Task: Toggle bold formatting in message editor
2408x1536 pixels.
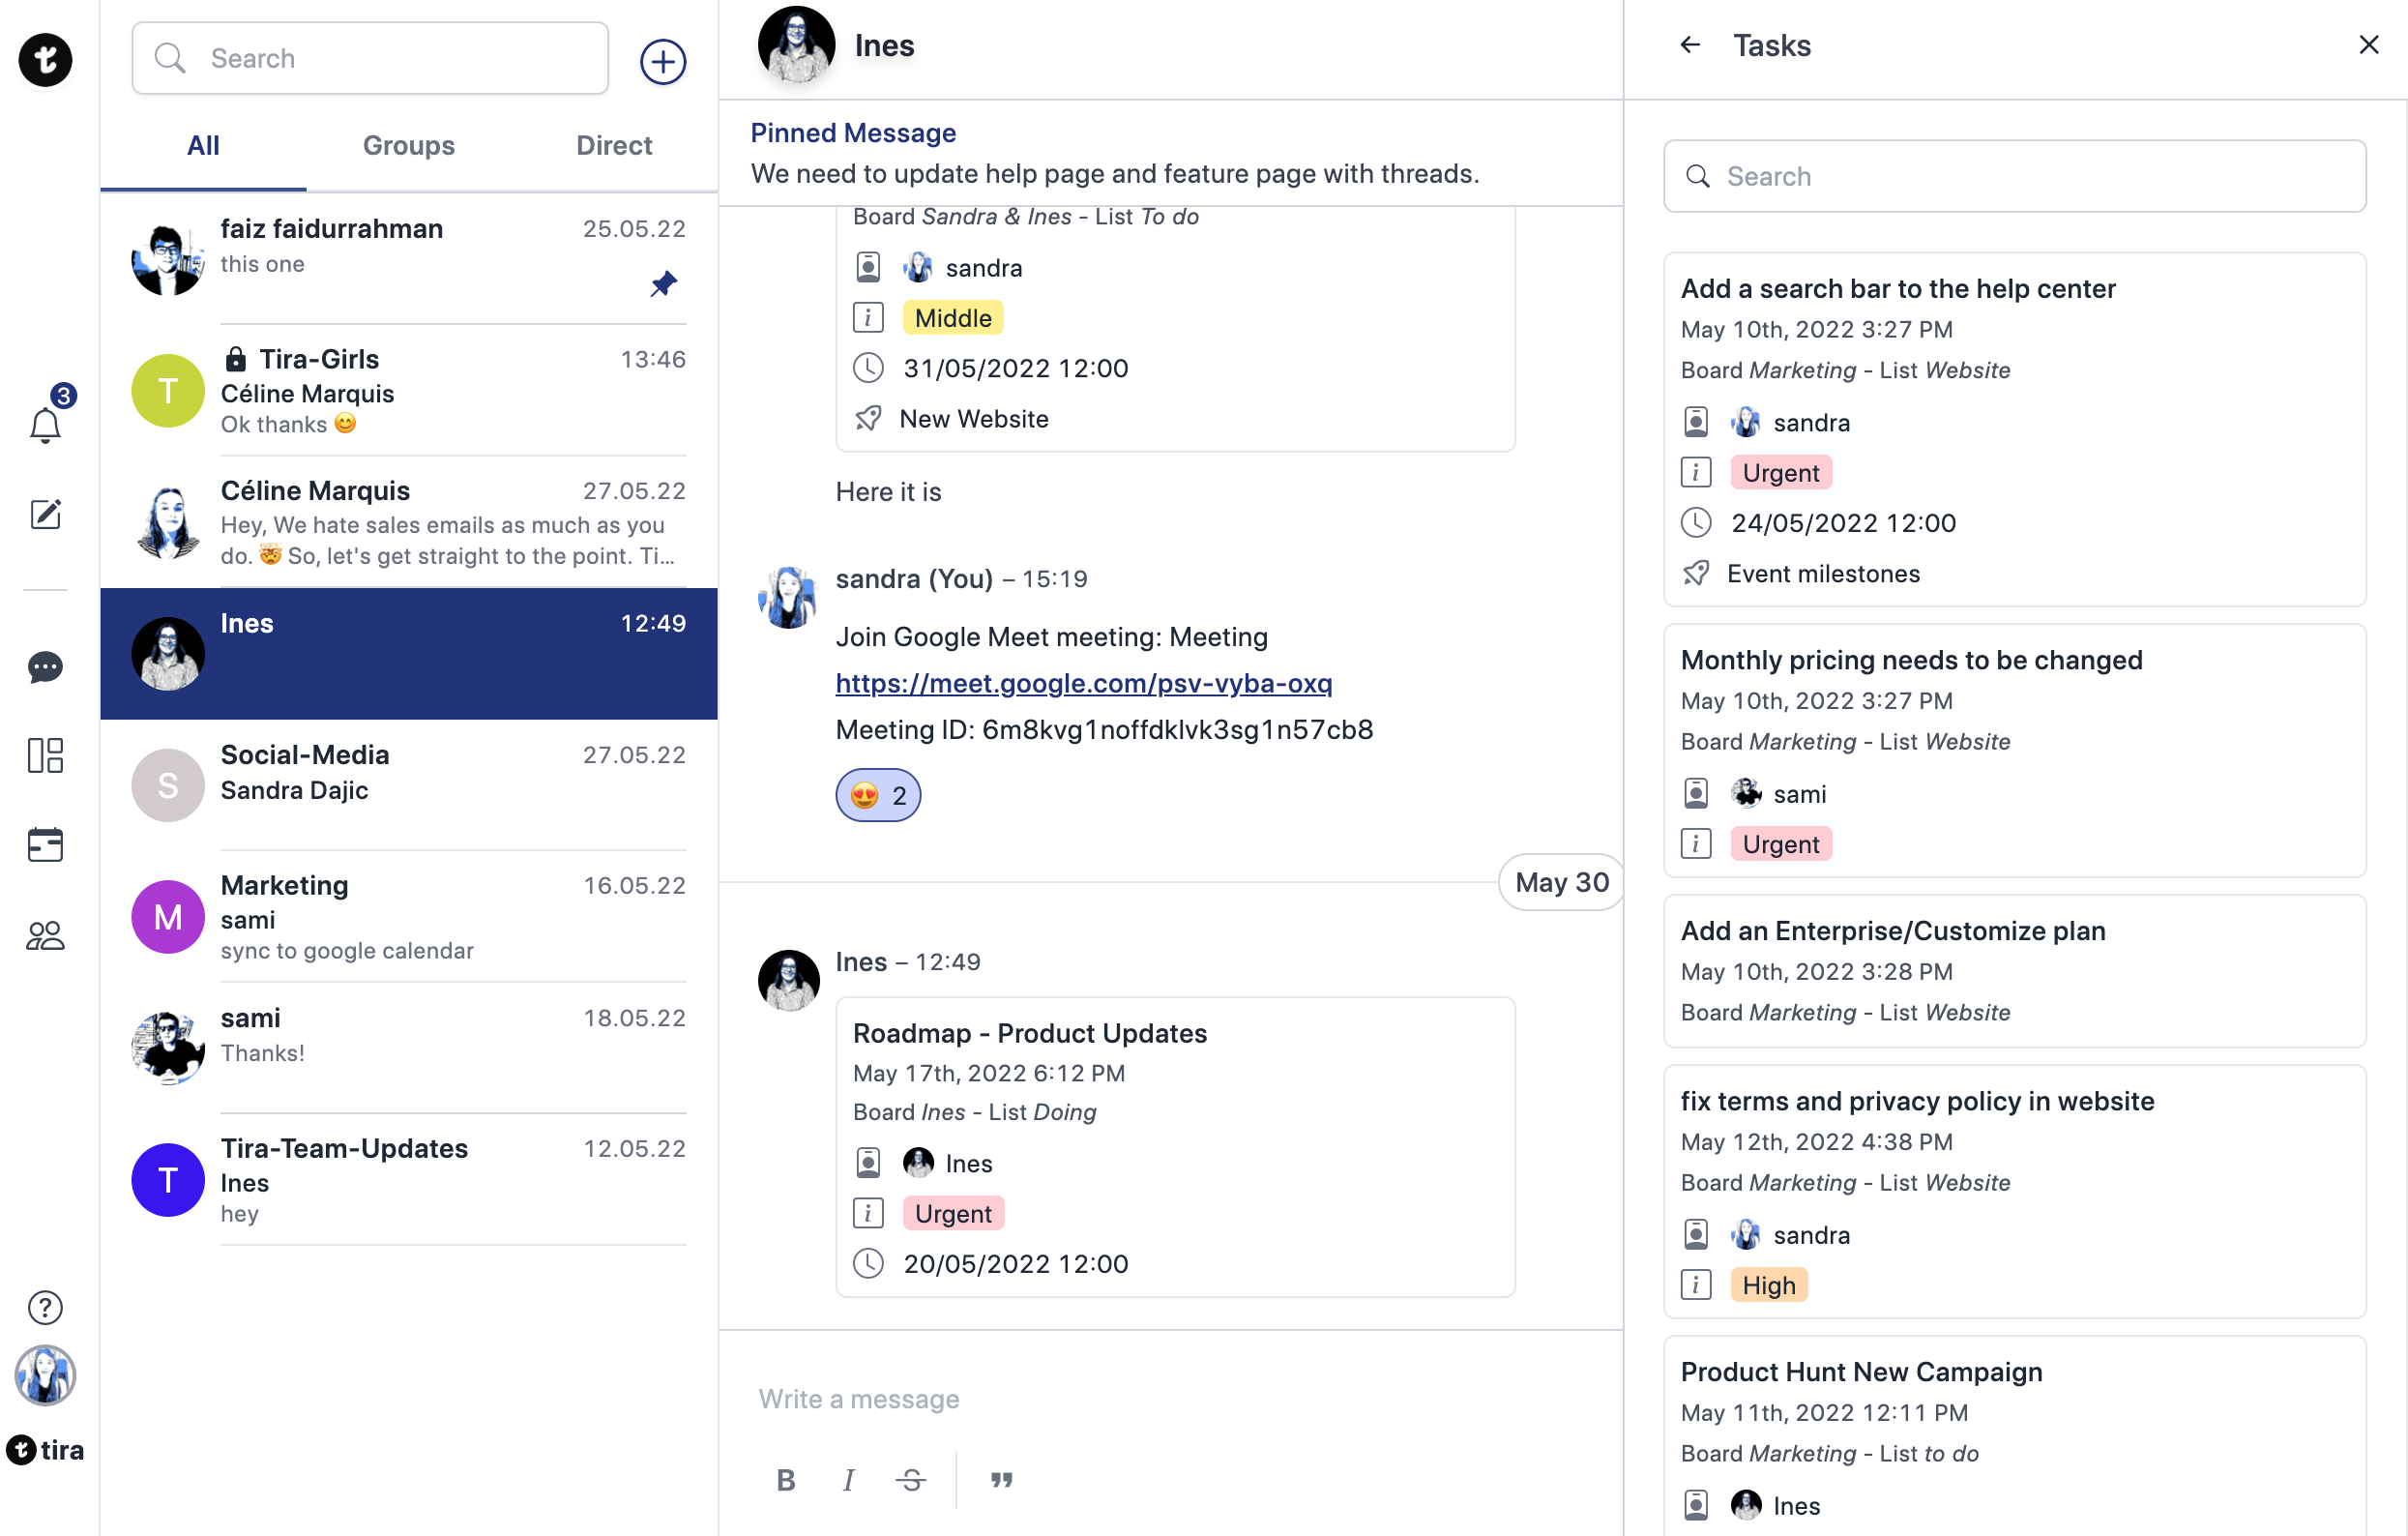Action: [786, 1479]
